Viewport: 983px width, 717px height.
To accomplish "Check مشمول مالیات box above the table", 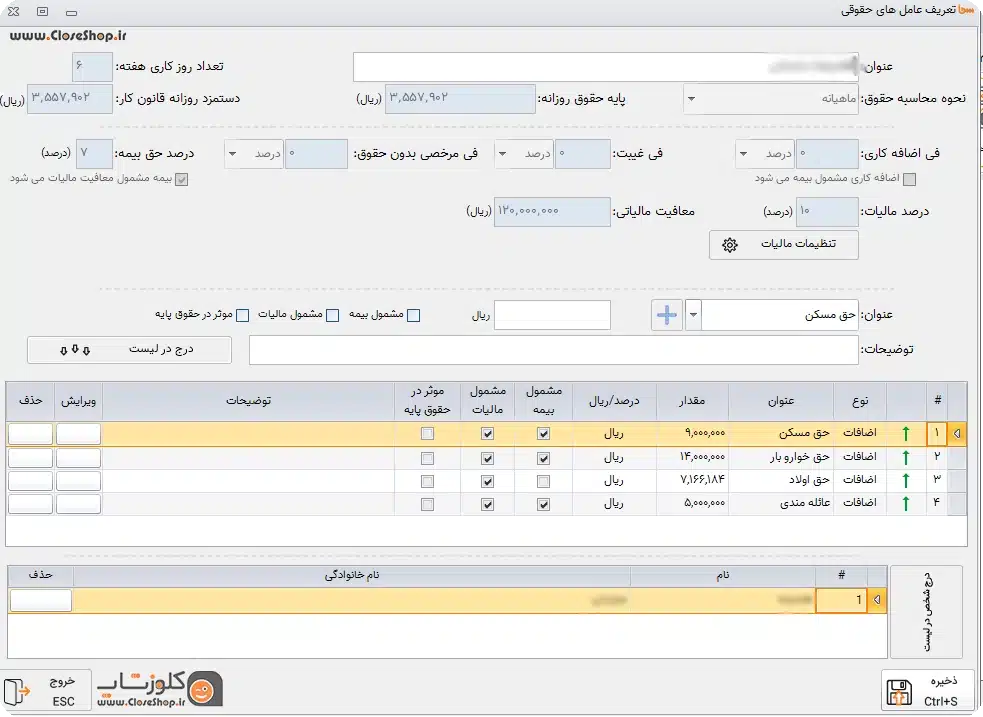I will [333, 315].
